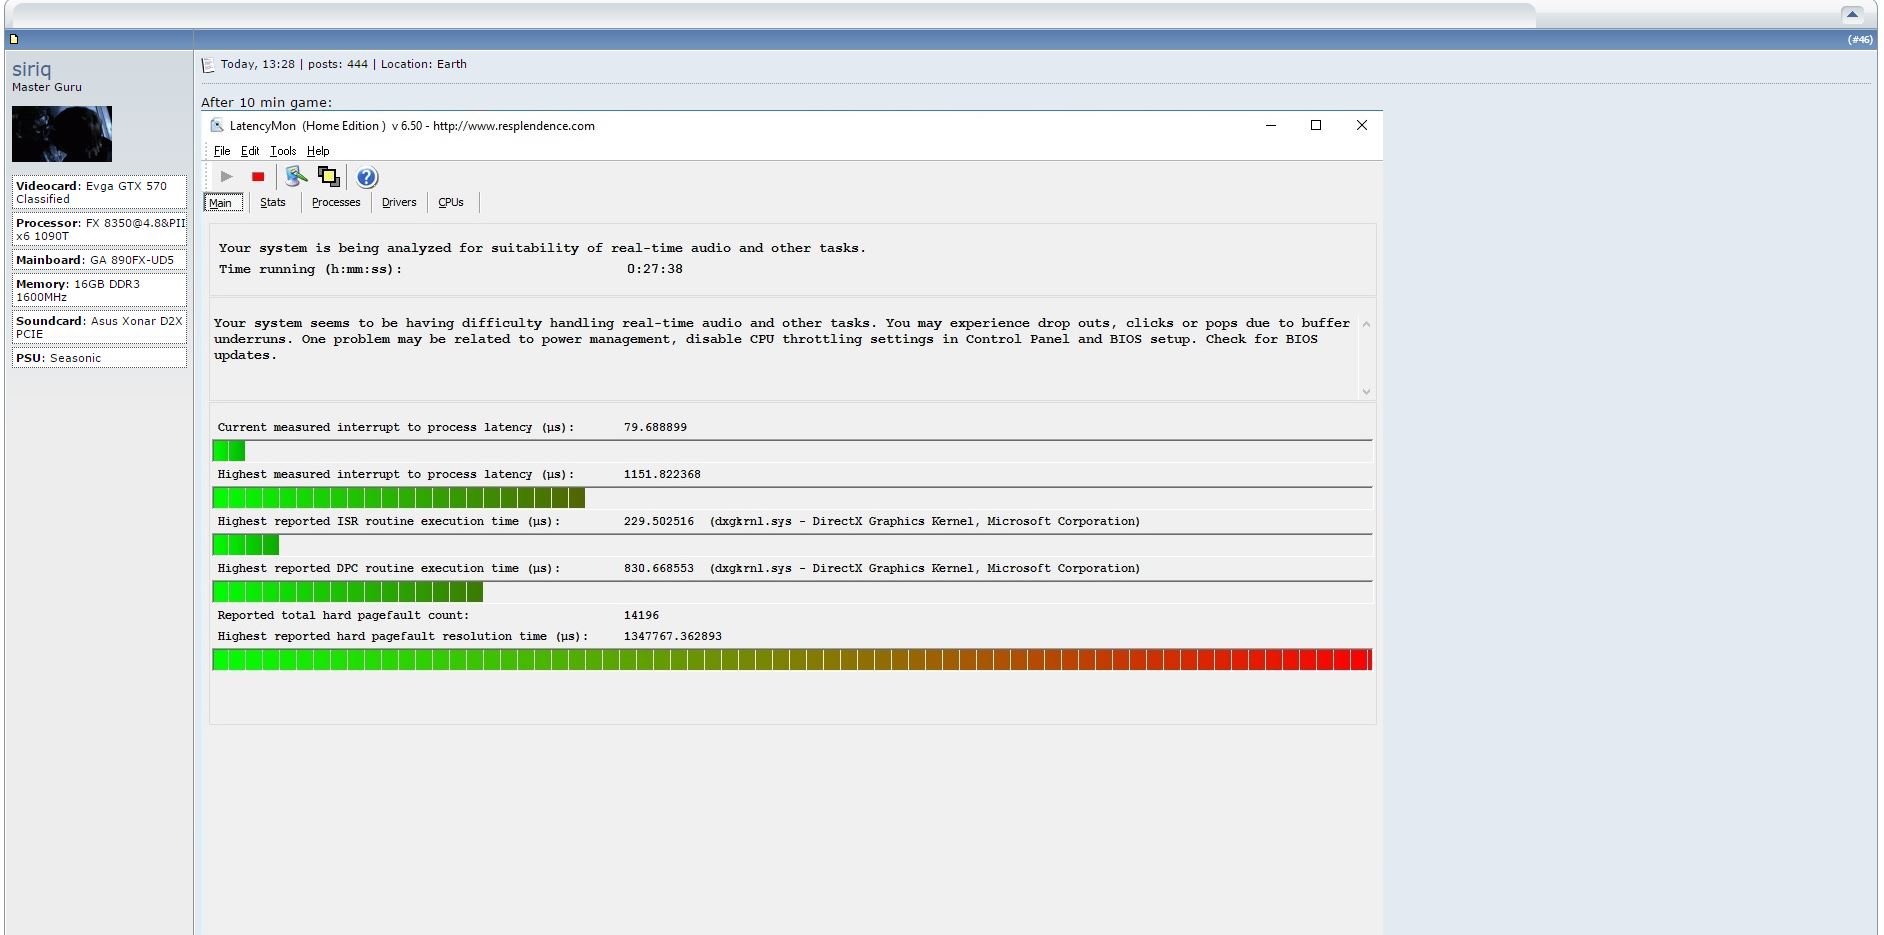Click the copy report windows toolbar icon

(x=329, y=177)
